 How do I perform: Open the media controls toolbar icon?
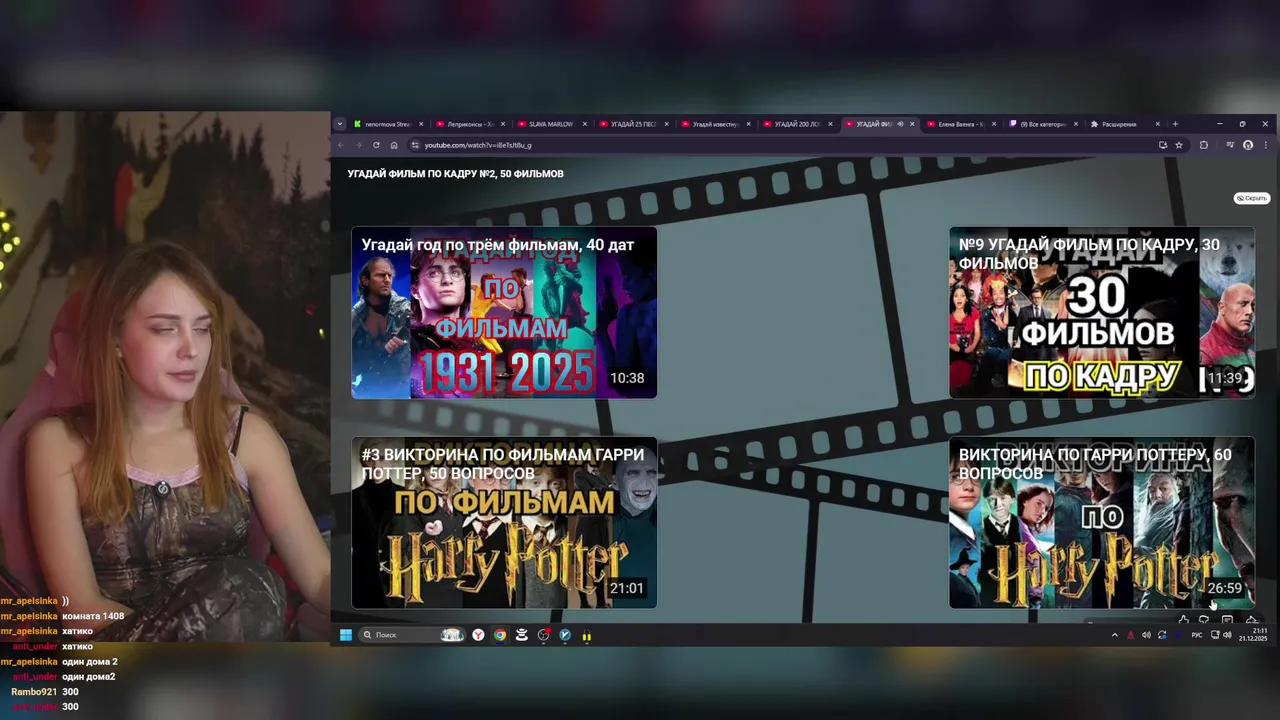coord(1230,145)
